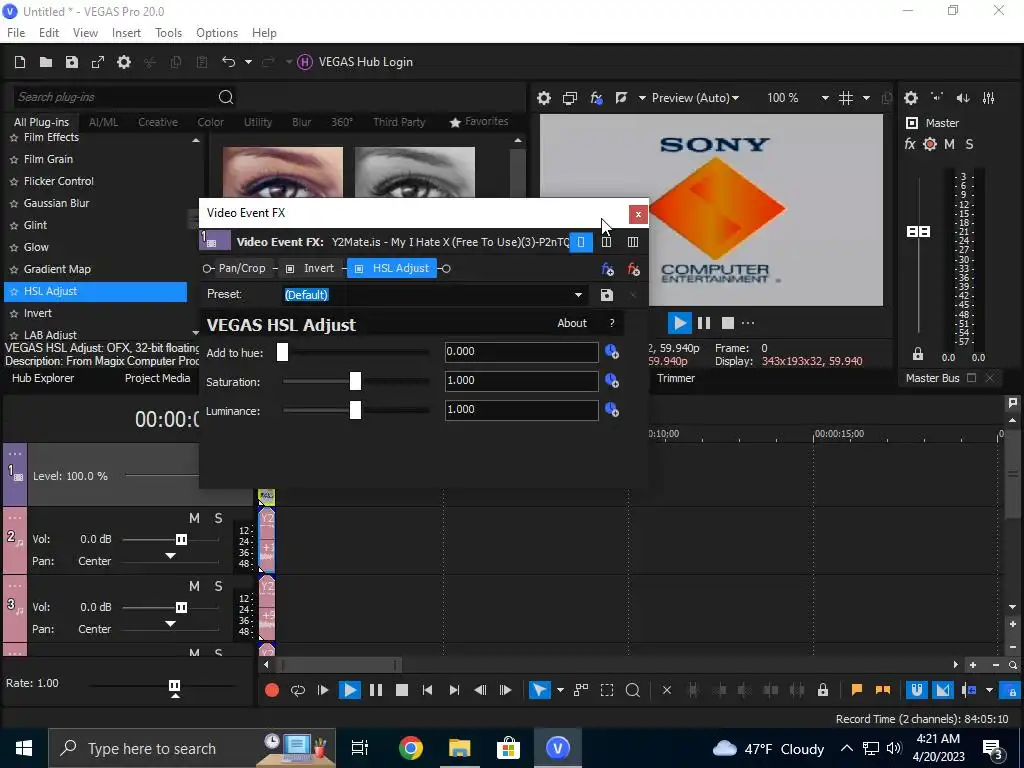Open the Preset (Default) dropdown

[x=578, y=295]
